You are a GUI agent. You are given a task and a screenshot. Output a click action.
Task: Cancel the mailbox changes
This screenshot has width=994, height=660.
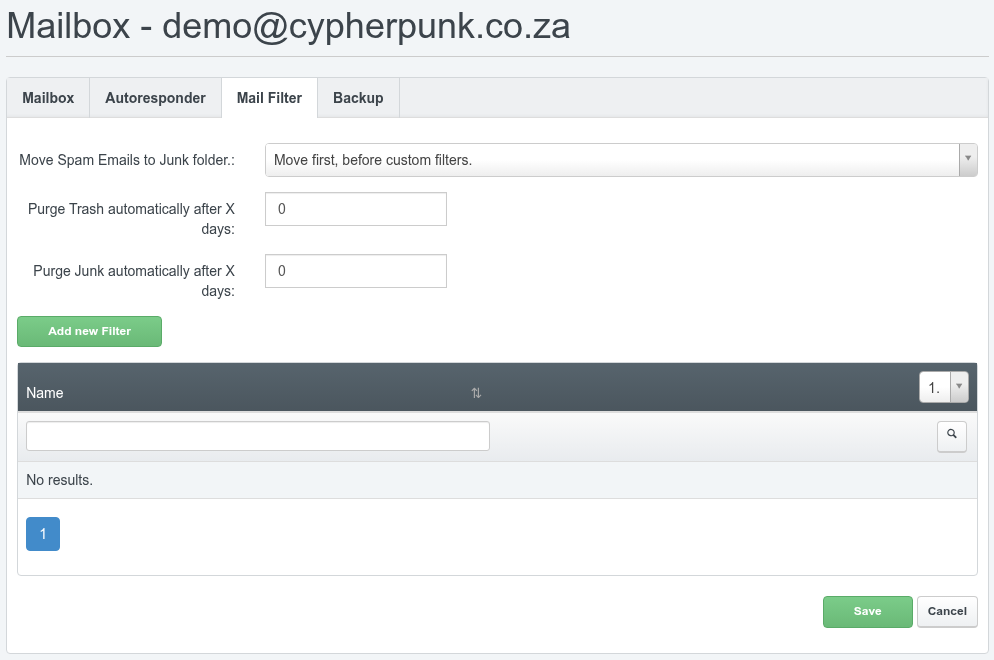947,612
